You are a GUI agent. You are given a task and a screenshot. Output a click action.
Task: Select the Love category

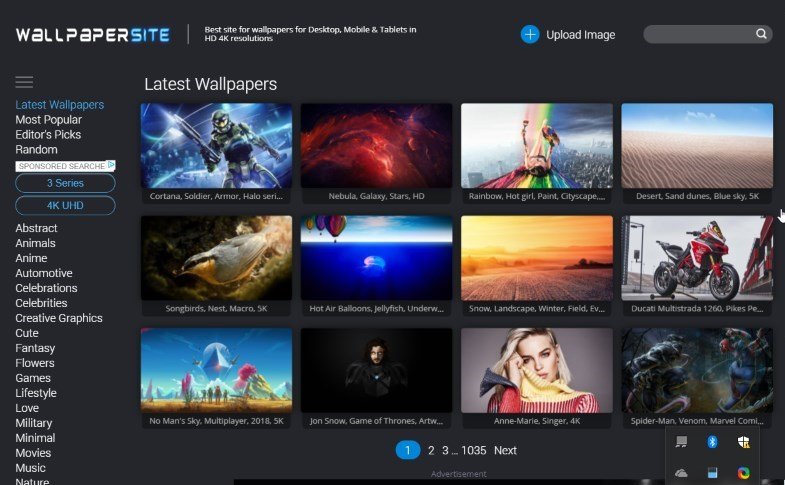(27, 408)
